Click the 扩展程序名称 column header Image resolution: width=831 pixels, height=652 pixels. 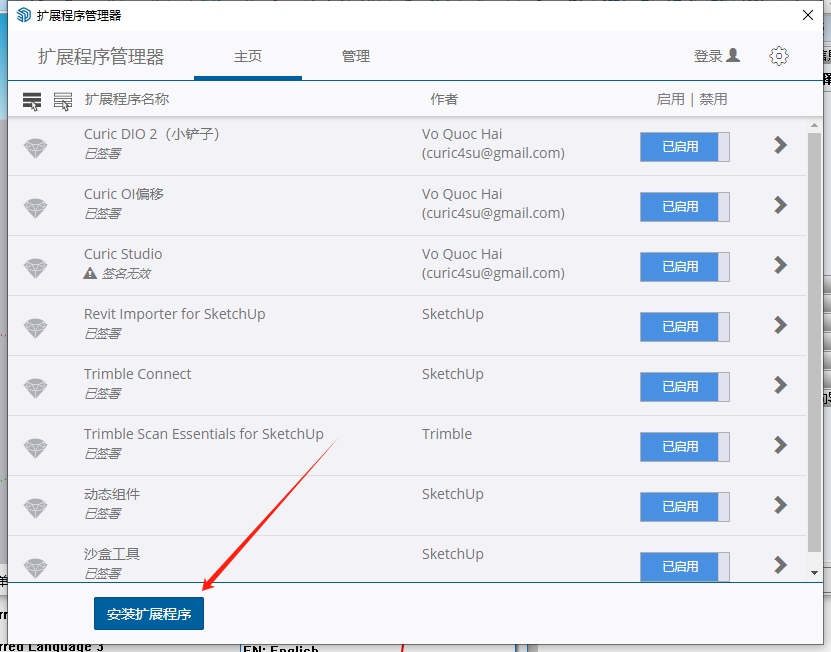[127, 99]
